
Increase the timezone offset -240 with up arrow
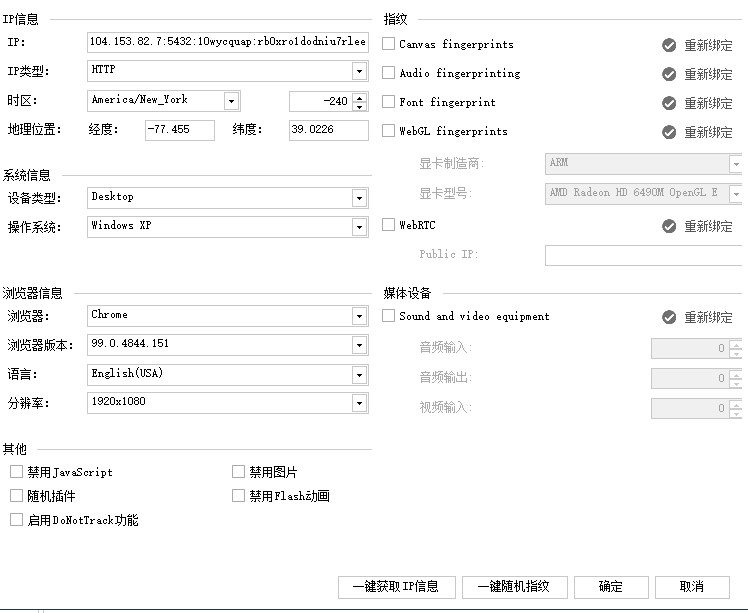click(x=360, y=97)
